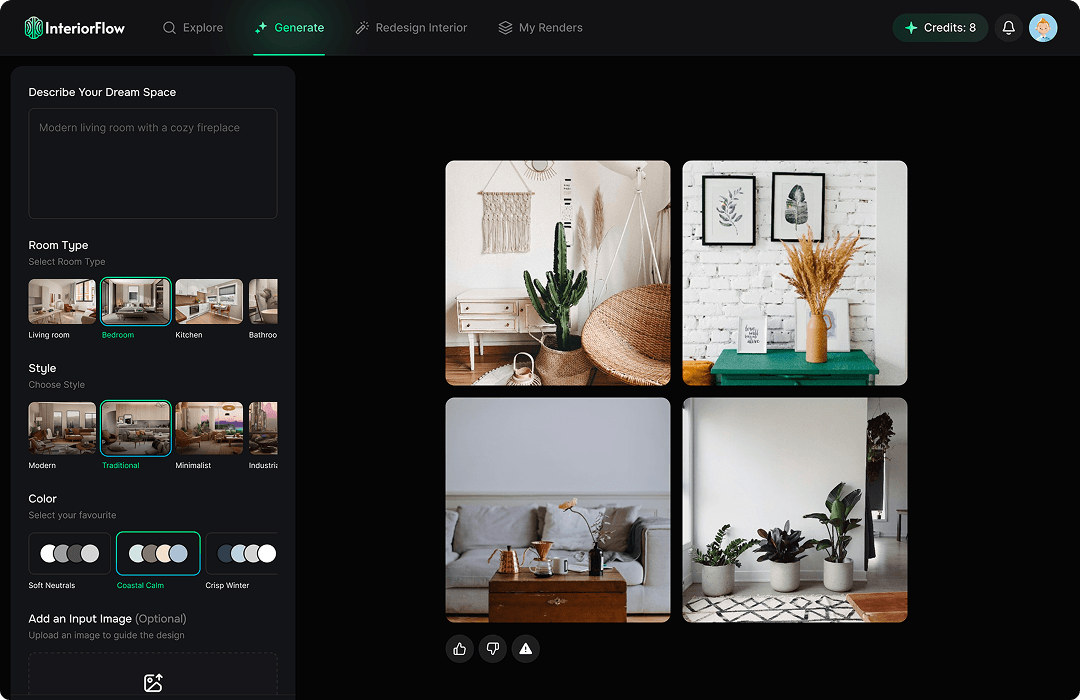
Task: Select the Minimalist style
Action: (208, 425)
